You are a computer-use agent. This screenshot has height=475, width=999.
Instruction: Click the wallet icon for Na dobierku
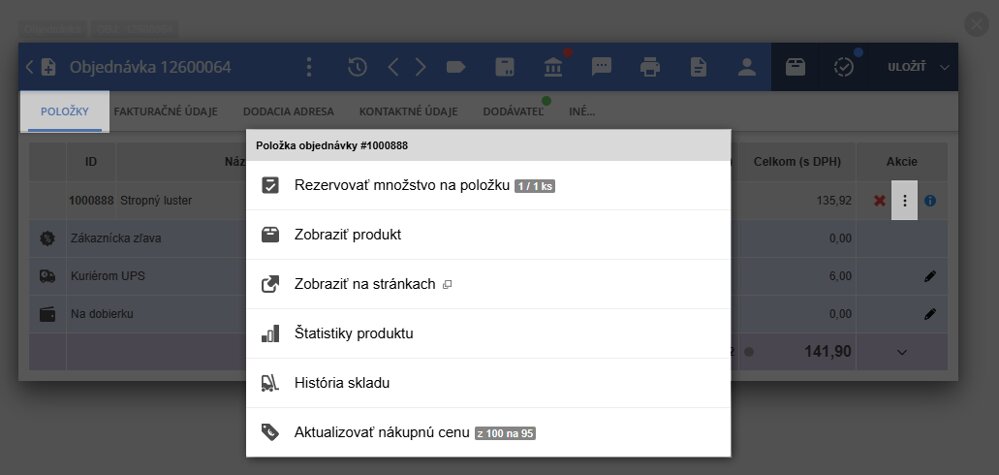coord(47,314)
